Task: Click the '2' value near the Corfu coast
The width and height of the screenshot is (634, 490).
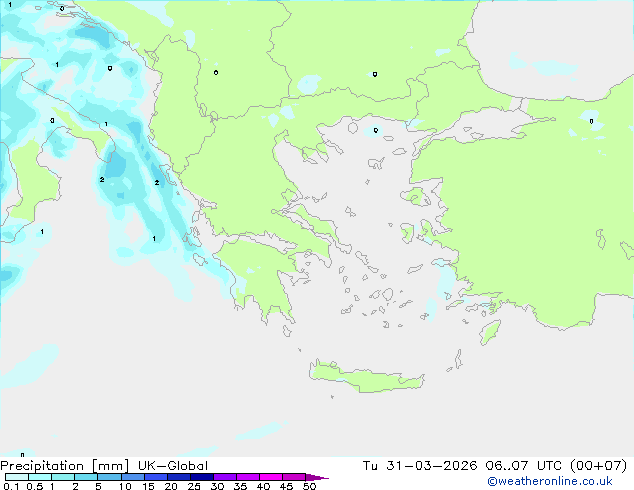Action: click(x=157, y=183)
